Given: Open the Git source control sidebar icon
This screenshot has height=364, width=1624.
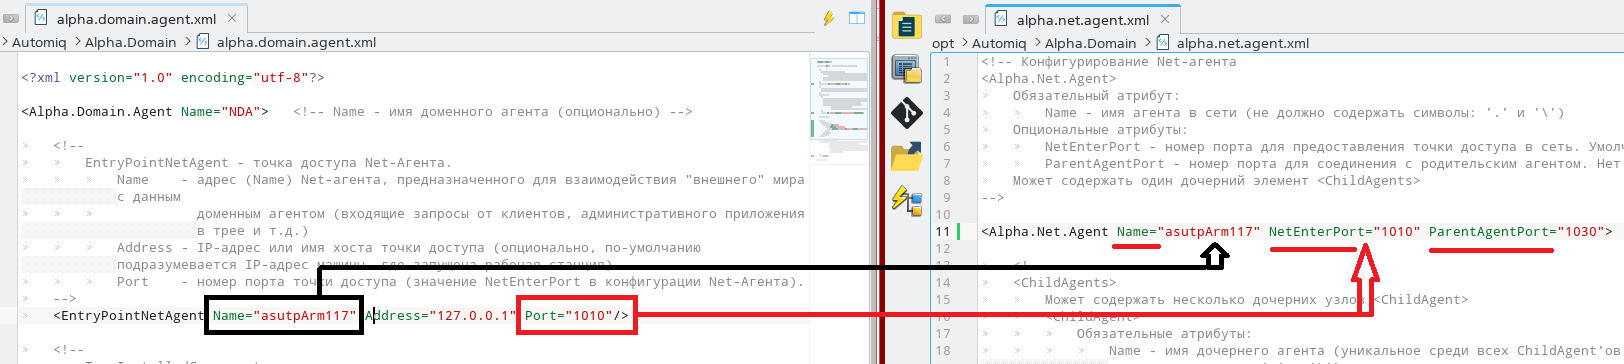Looking at the screenshot, I should point(906,113).
